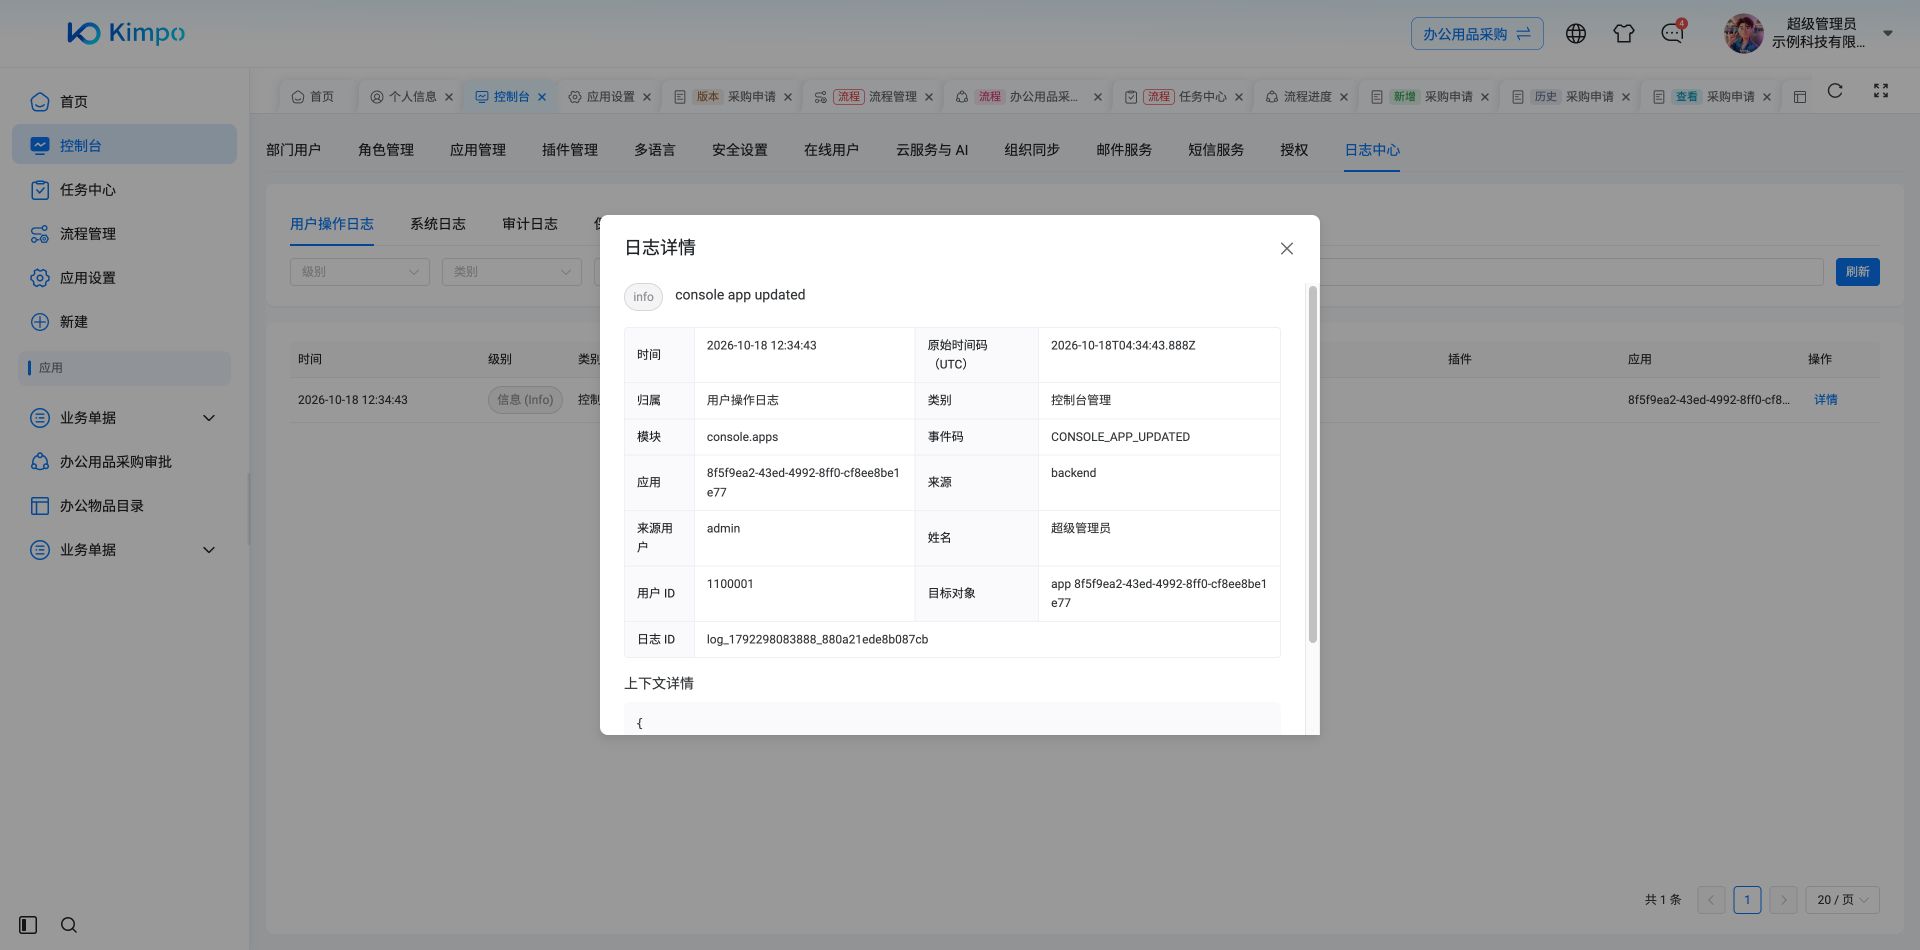Switch to the 审计日志 tab

pyautogui.click(x=530, y=224)
